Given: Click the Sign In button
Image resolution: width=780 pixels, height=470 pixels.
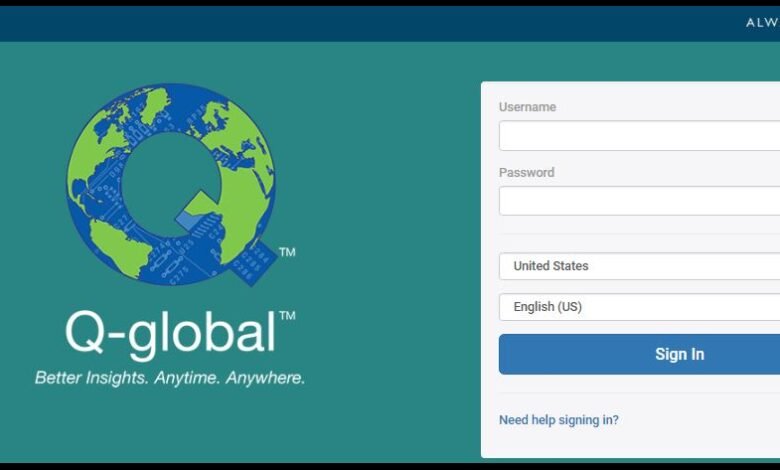Looking at the screenshot, I should click(x=640, y=354).
